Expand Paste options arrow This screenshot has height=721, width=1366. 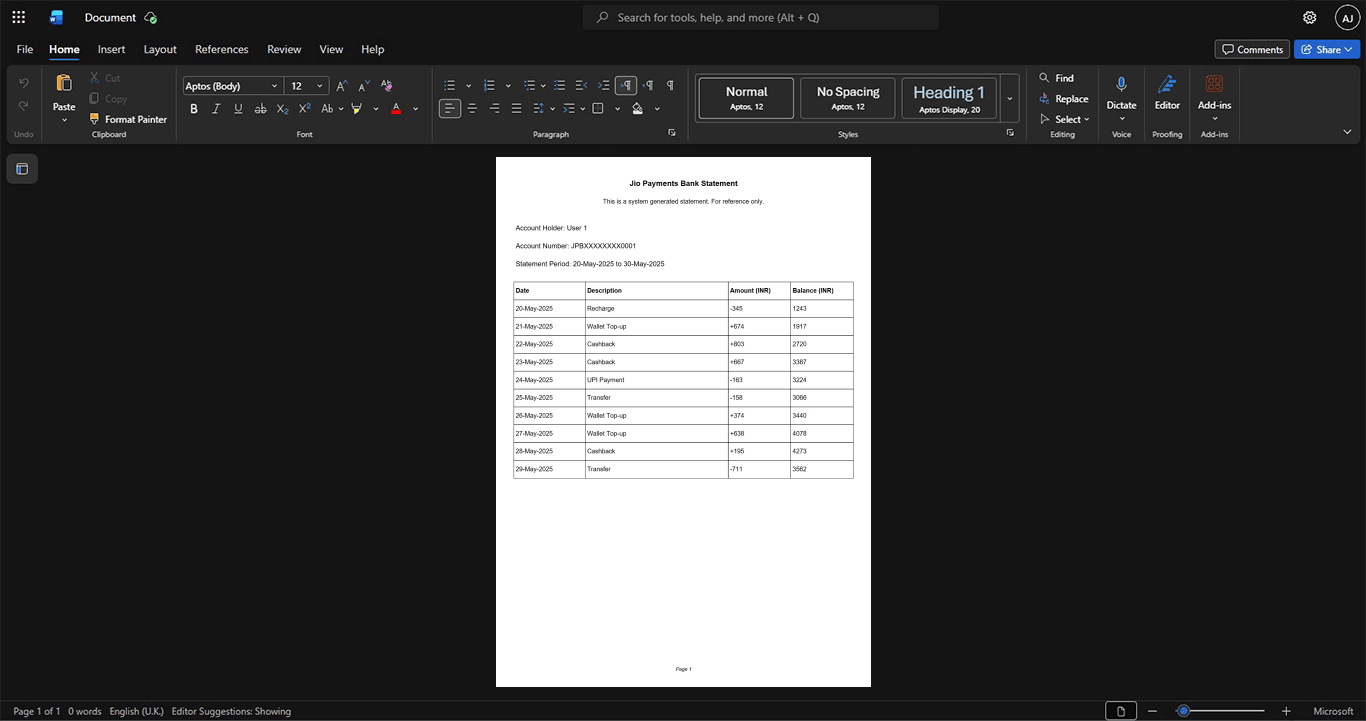point(64,120)
